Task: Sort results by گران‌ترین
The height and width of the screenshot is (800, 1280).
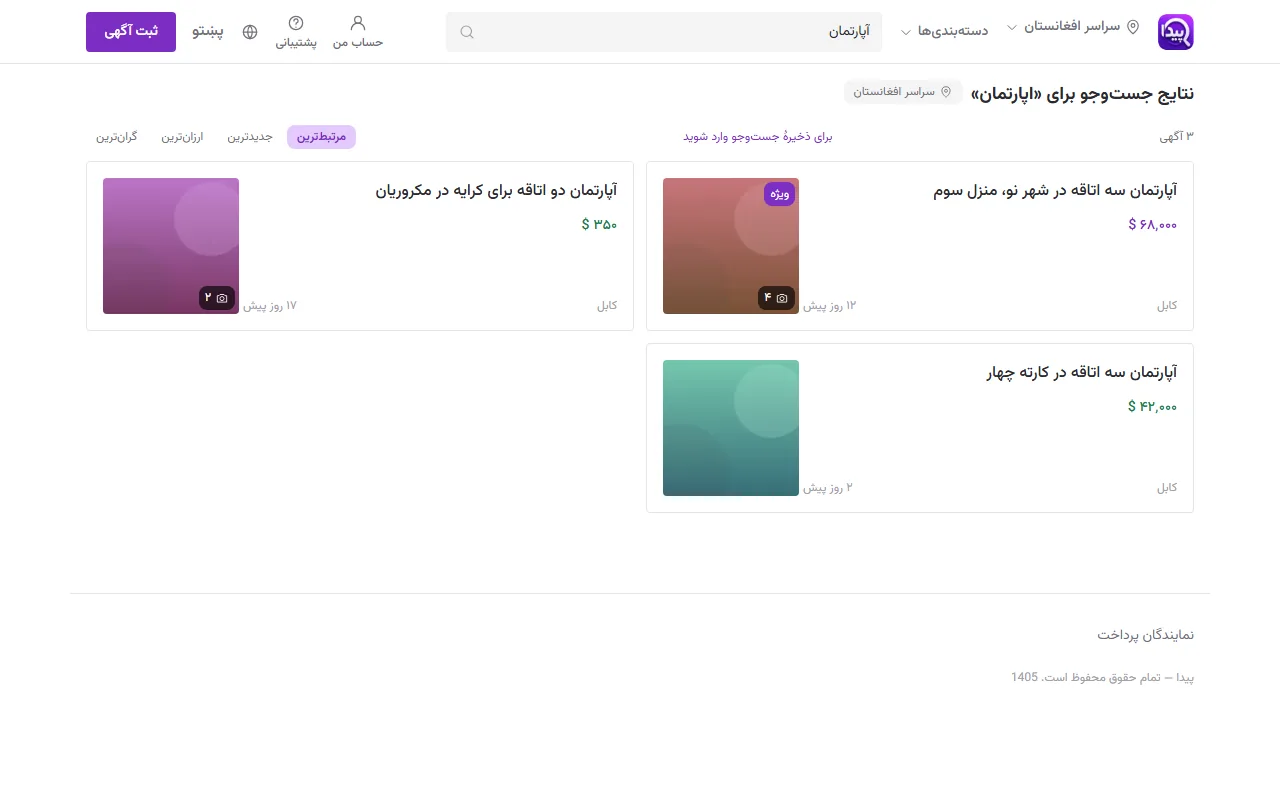Action: click(x=117, y=137)
